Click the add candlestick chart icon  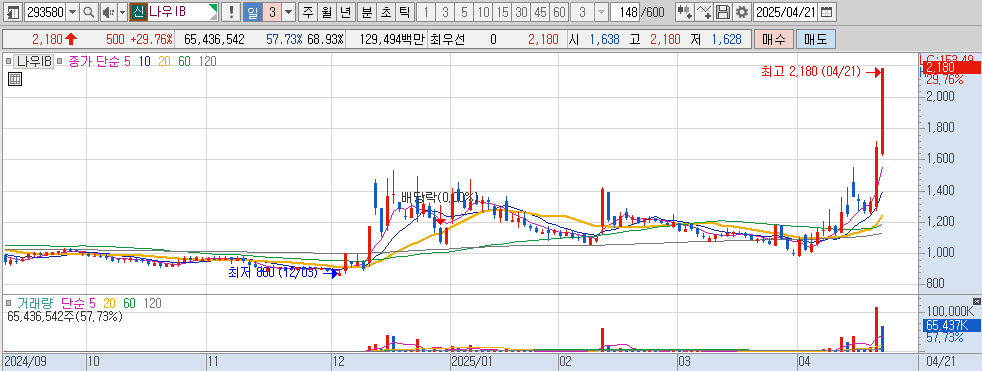(685, 11)
